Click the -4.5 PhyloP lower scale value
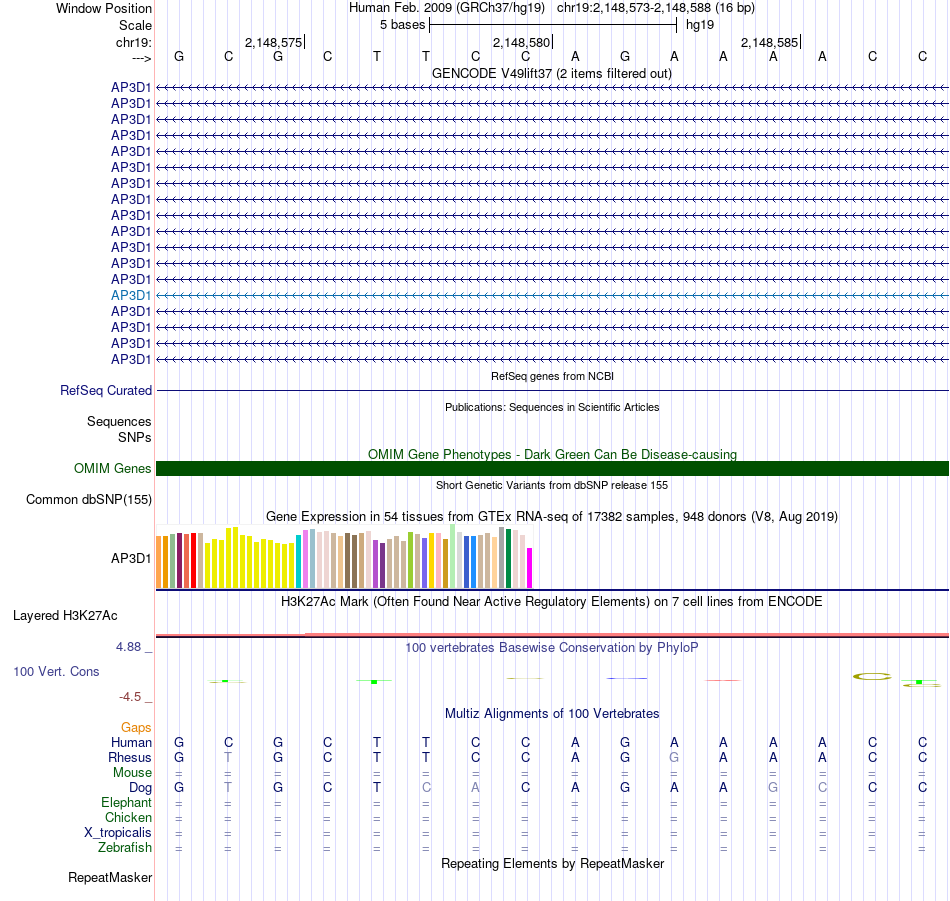Image resolution: width=950 pixels, height=901 pixels. coord(130,697)
